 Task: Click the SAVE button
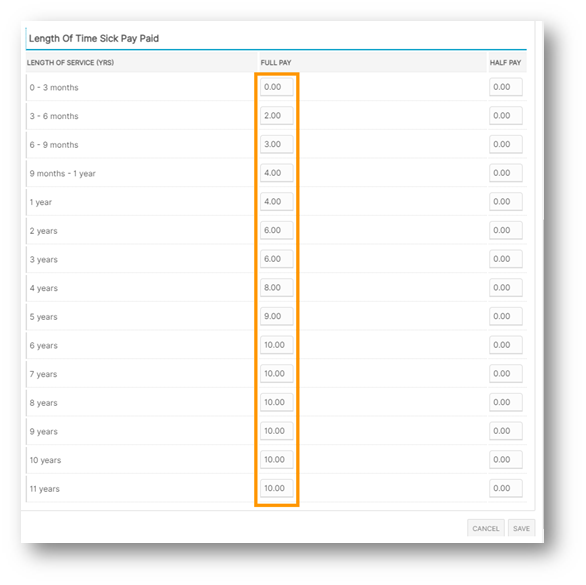coord(521,528)
